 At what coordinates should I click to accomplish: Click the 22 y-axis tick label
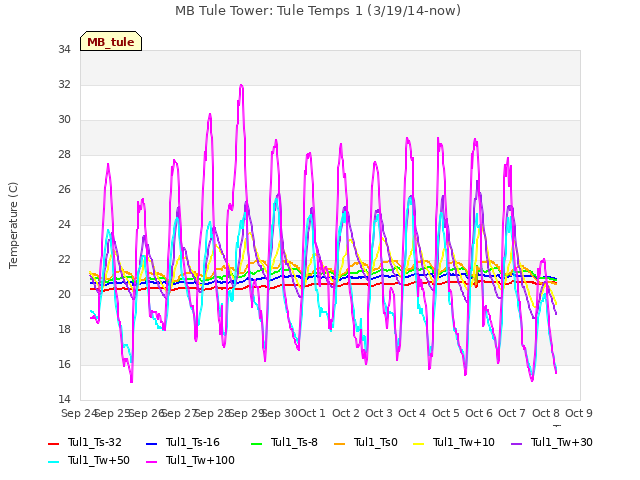click(x=64, y=260)
